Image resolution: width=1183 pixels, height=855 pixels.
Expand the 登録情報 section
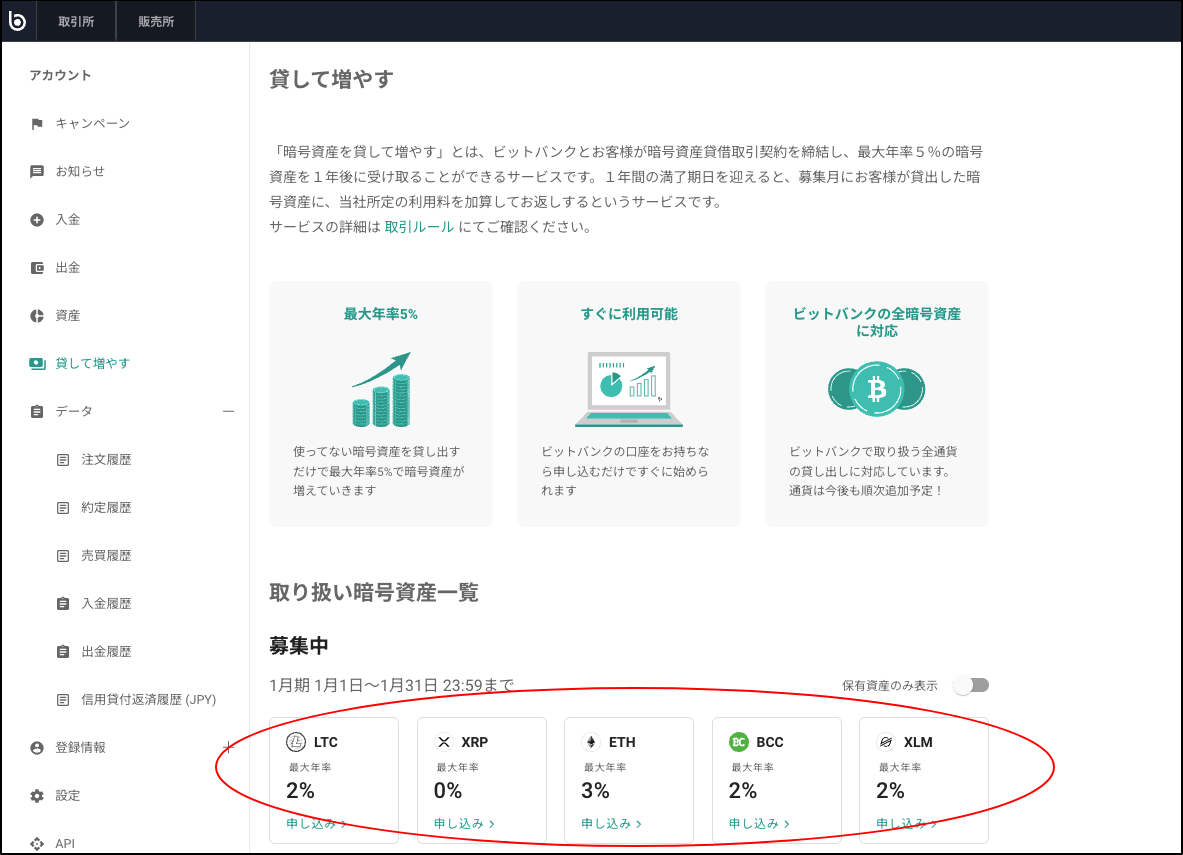click(229, 747)
